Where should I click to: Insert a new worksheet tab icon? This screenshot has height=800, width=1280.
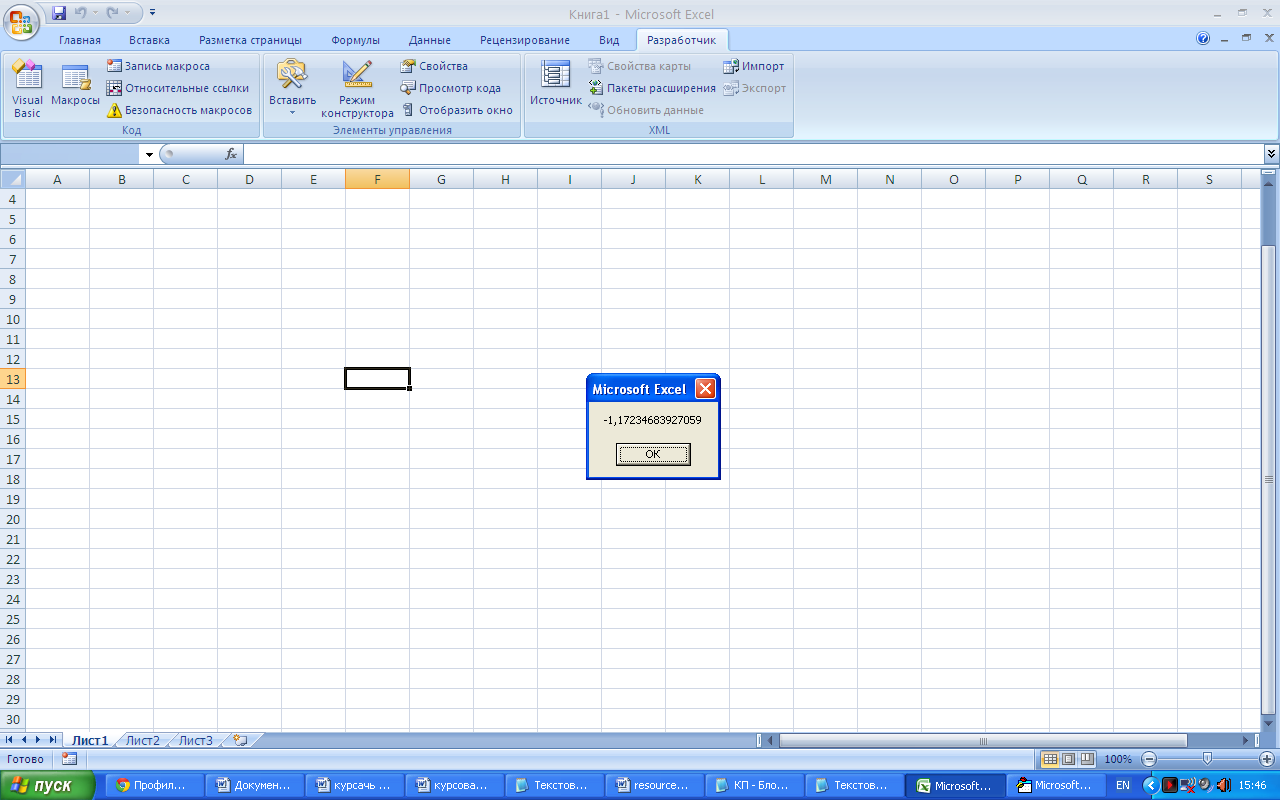(240, 741)
